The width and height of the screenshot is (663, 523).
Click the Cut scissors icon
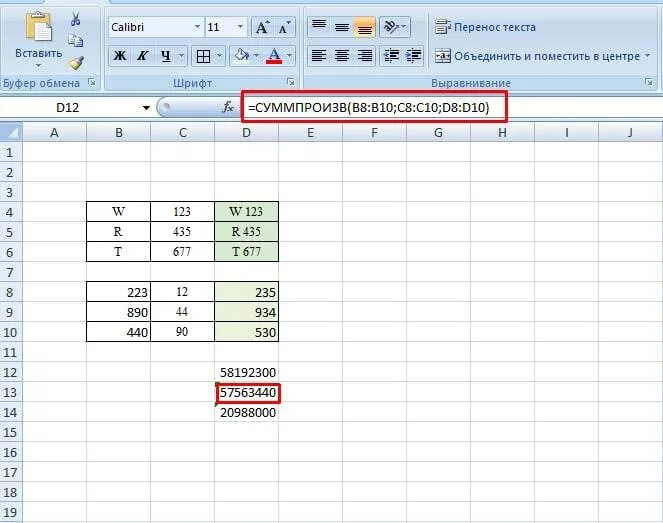pos(76,19)
